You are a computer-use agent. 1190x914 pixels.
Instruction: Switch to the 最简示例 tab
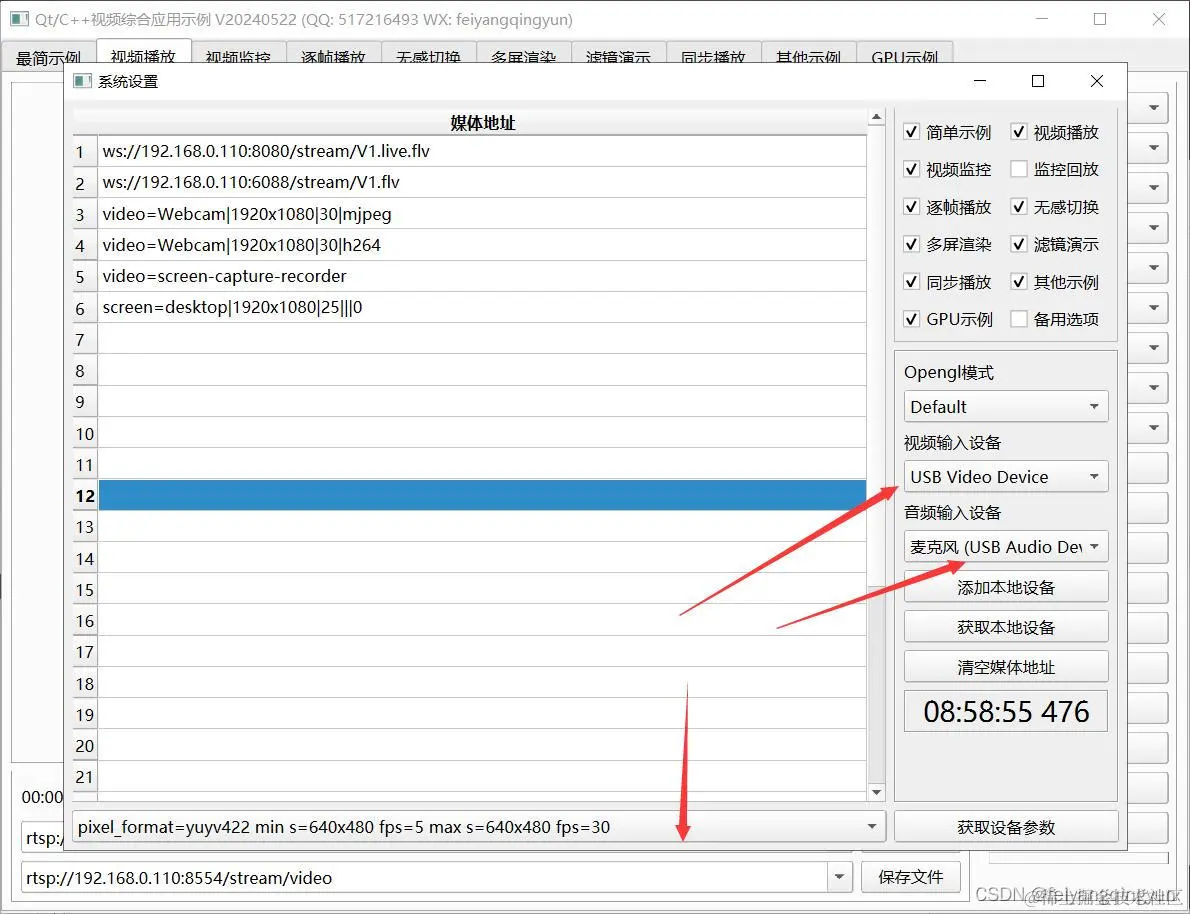[x=49, y=58]
